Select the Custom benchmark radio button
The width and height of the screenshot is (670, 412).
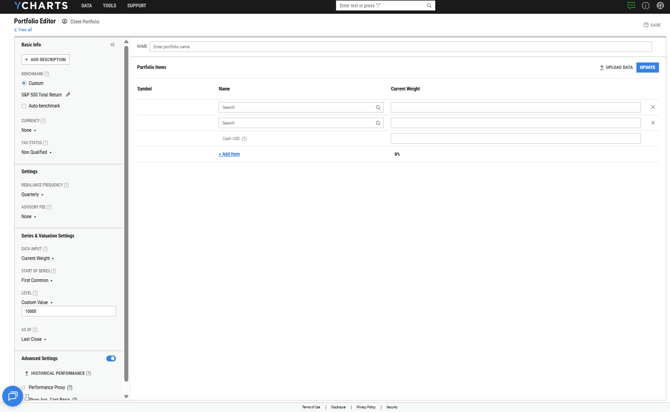24,83
